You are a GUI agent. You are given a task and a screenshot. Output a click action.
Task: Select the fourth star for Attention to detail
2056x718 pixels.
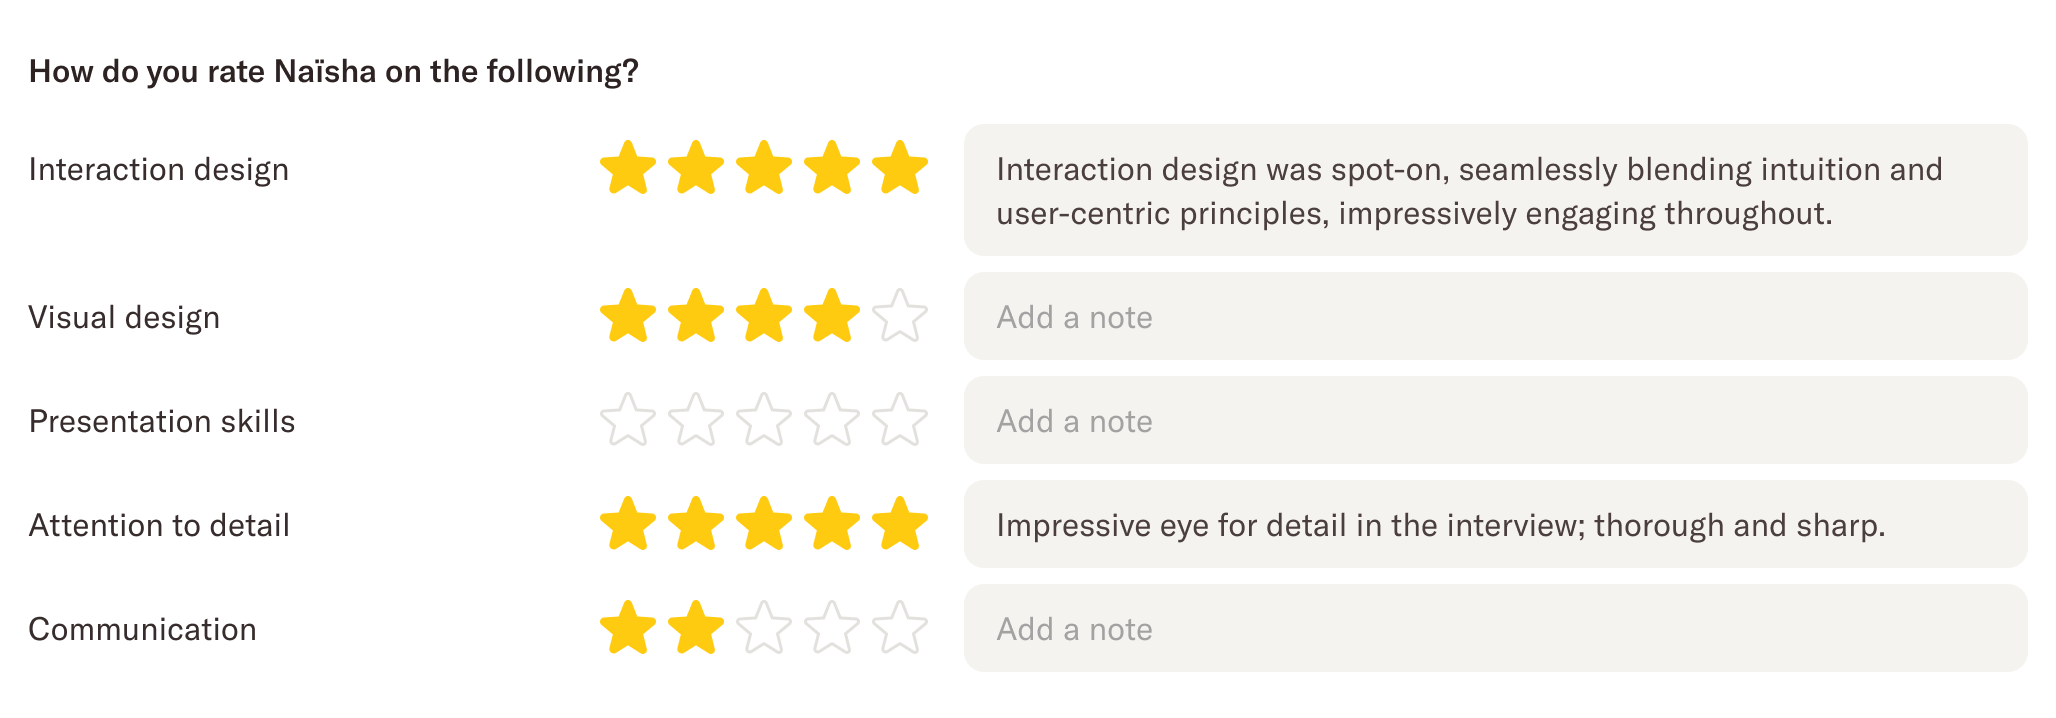click(x=830, y=525)
